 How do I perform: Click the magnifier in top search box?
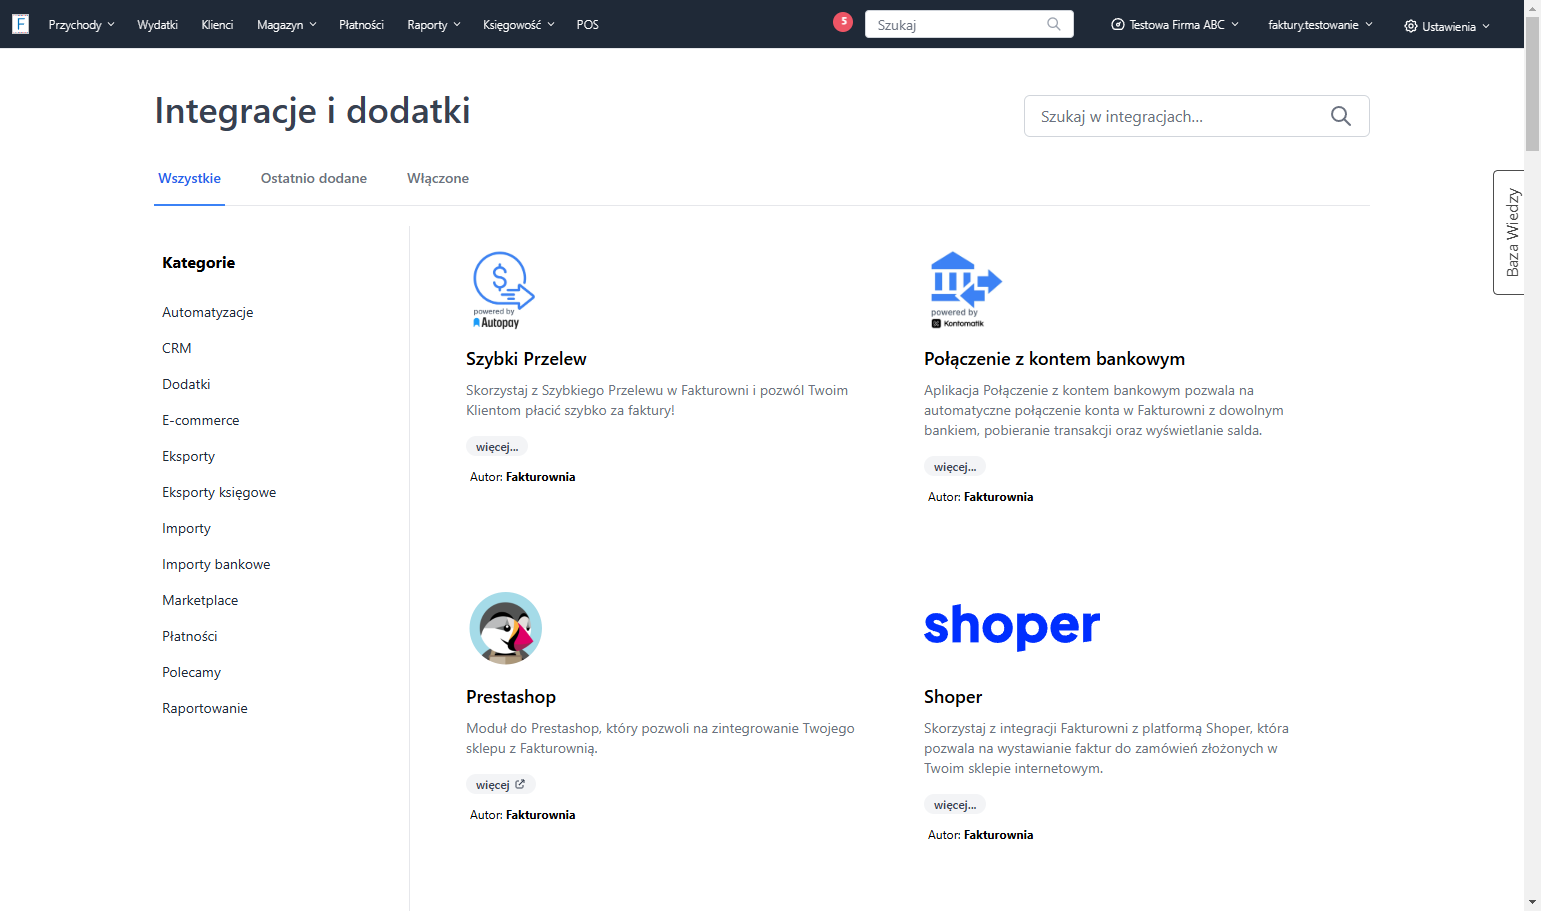click(1054, 24)
